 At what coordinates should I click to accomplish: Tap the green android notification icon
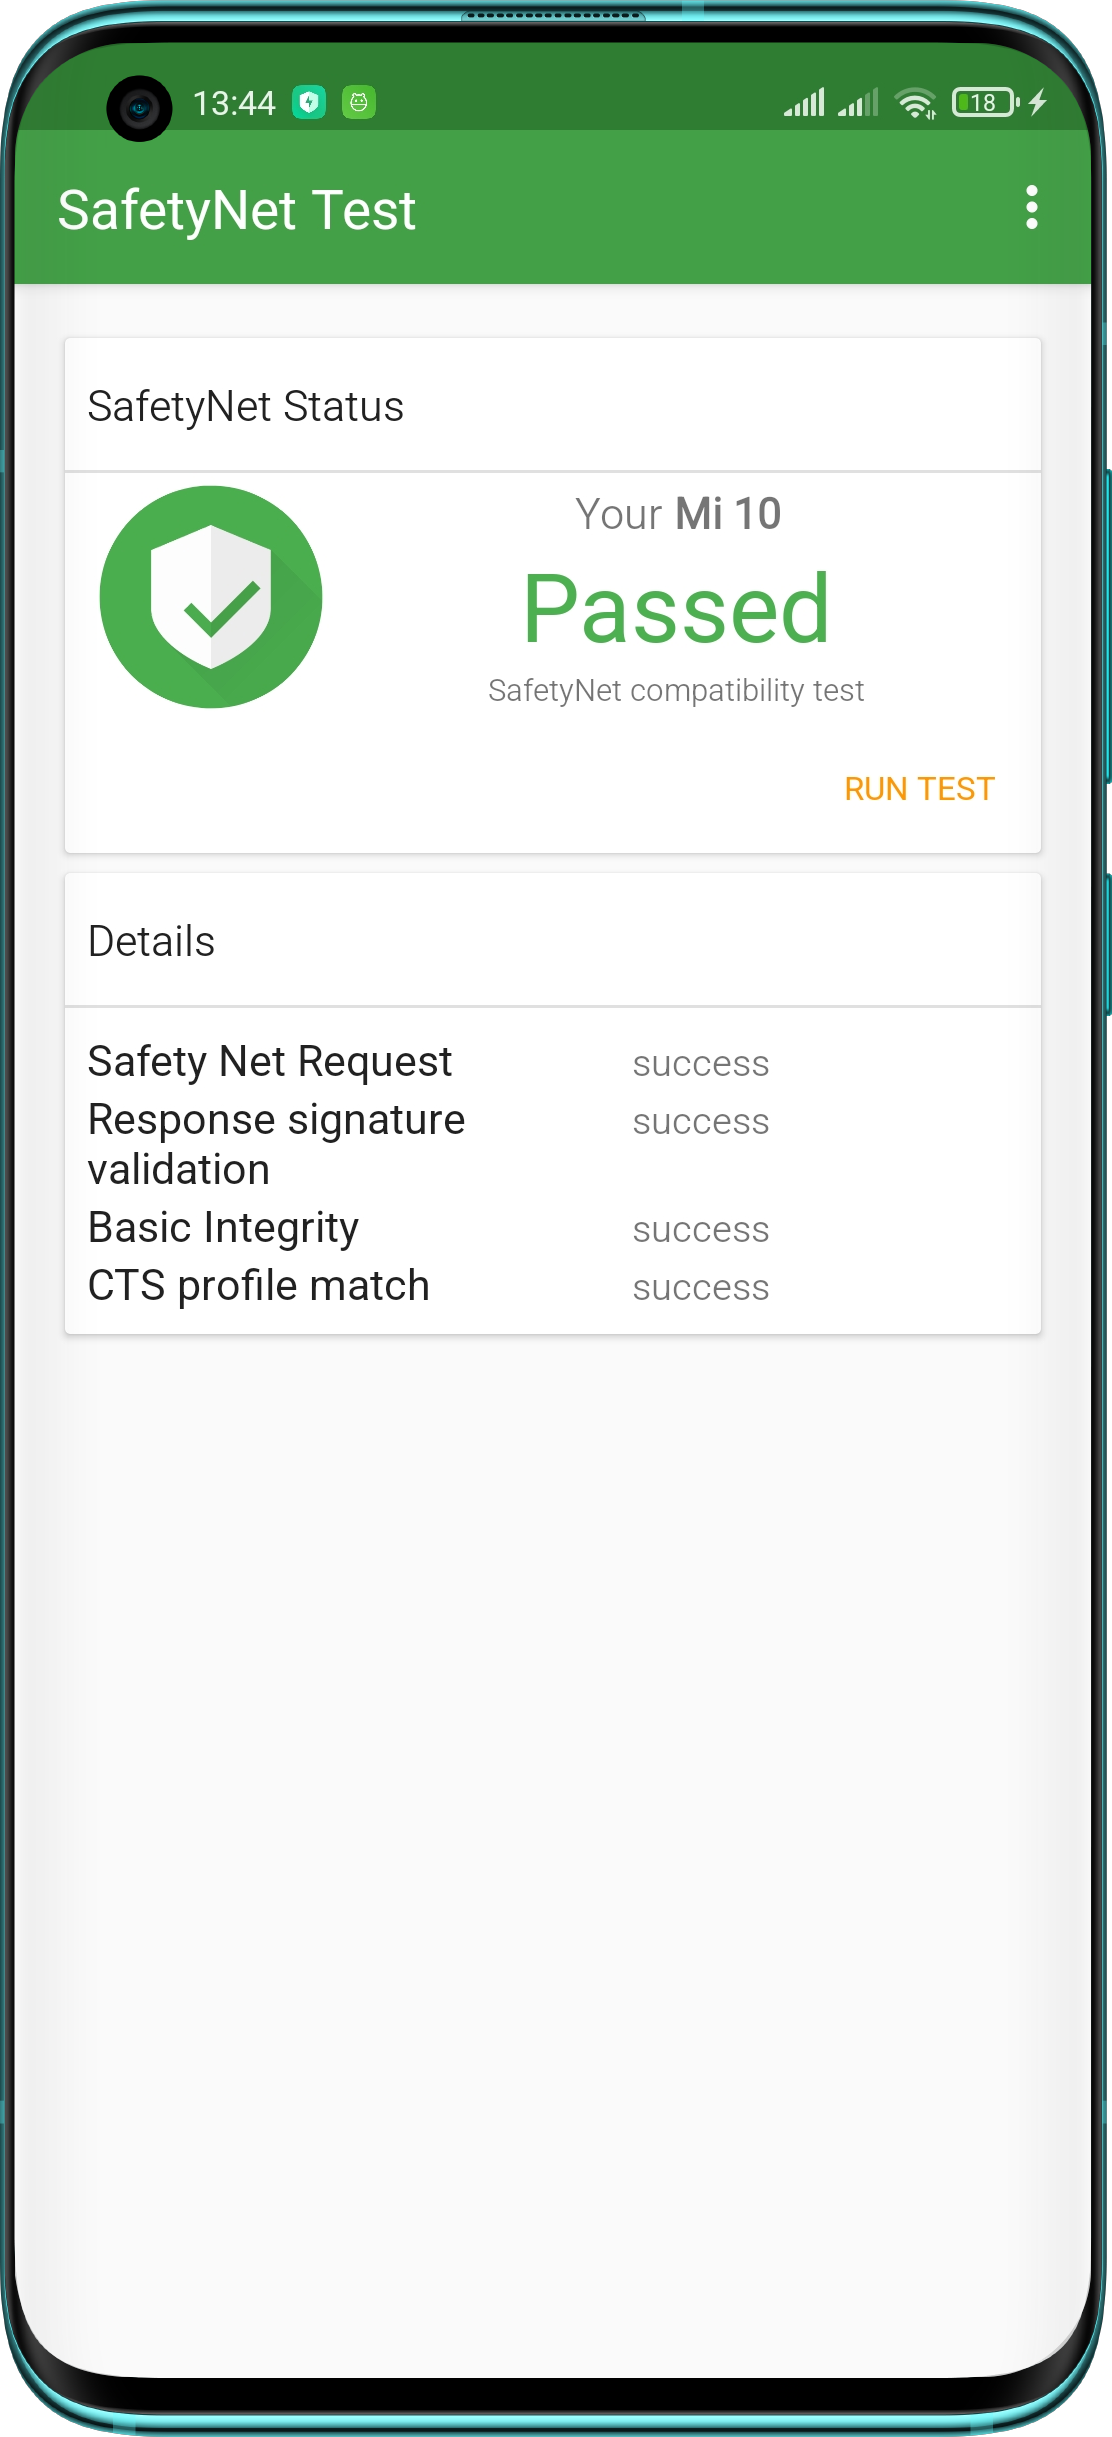point(359,102)
